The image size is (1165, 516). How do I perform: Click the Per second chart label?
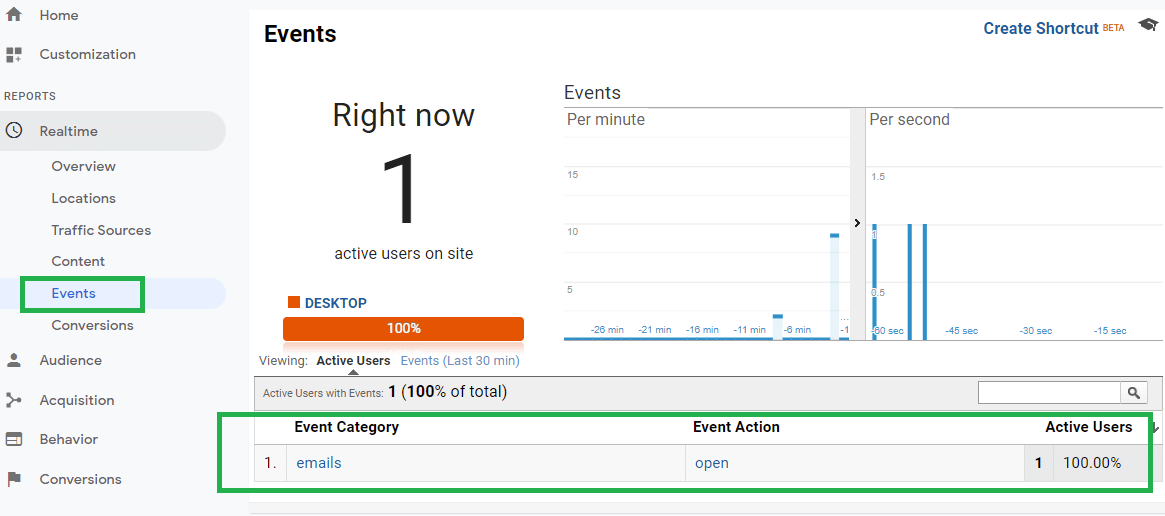909,119
